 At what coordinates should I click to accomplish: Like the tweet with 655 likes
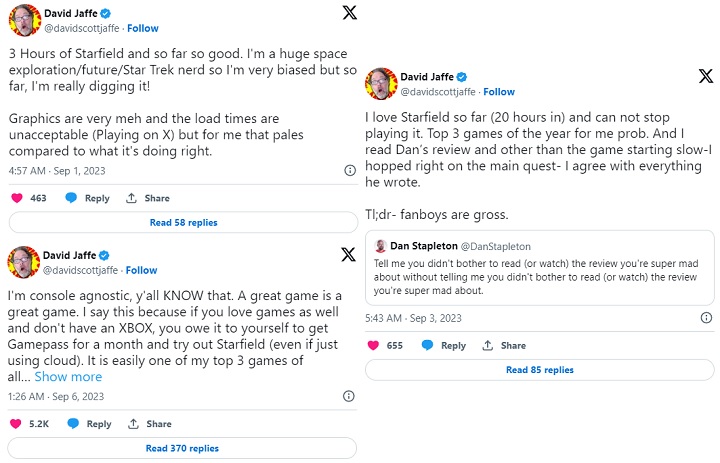pos(374,346)
